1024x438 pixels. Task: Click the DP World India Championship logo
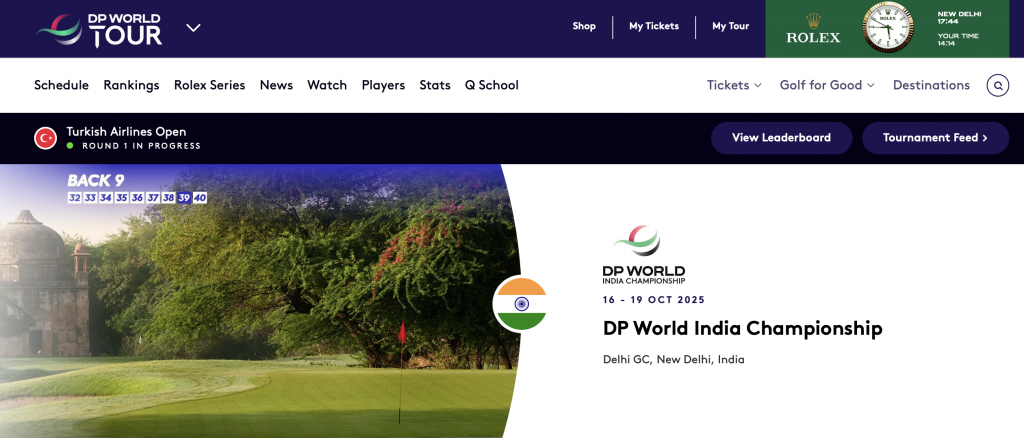(x=644, y=255)
